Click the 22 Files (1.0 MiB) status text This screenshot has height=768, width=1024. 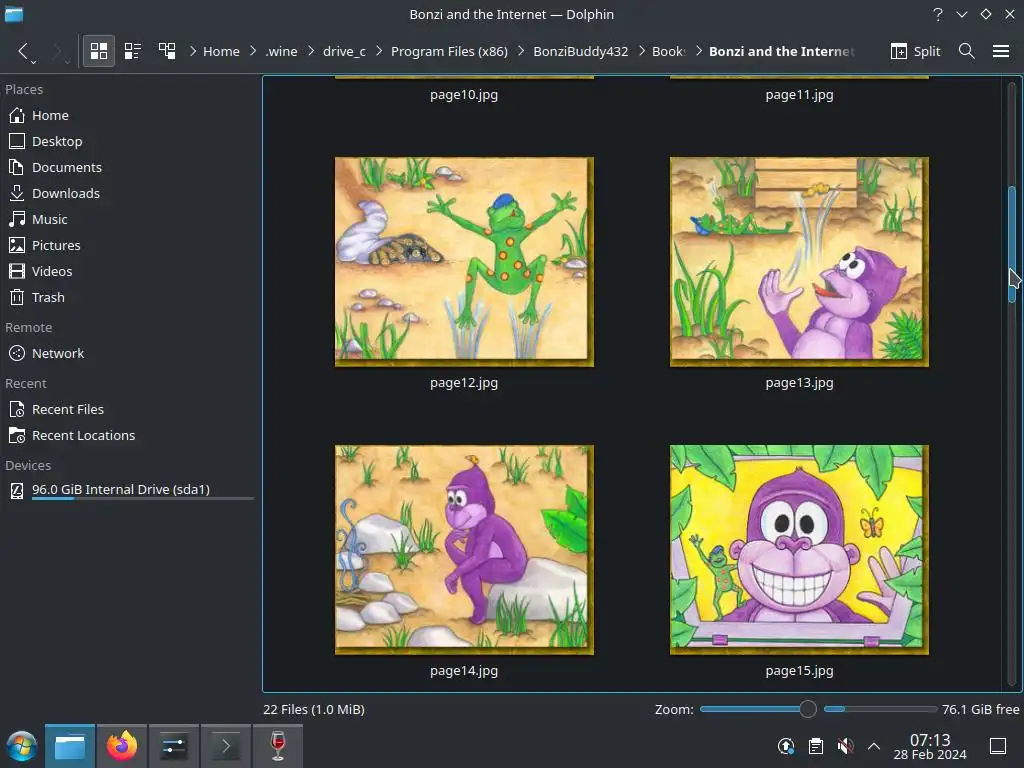tap(314, 709)
